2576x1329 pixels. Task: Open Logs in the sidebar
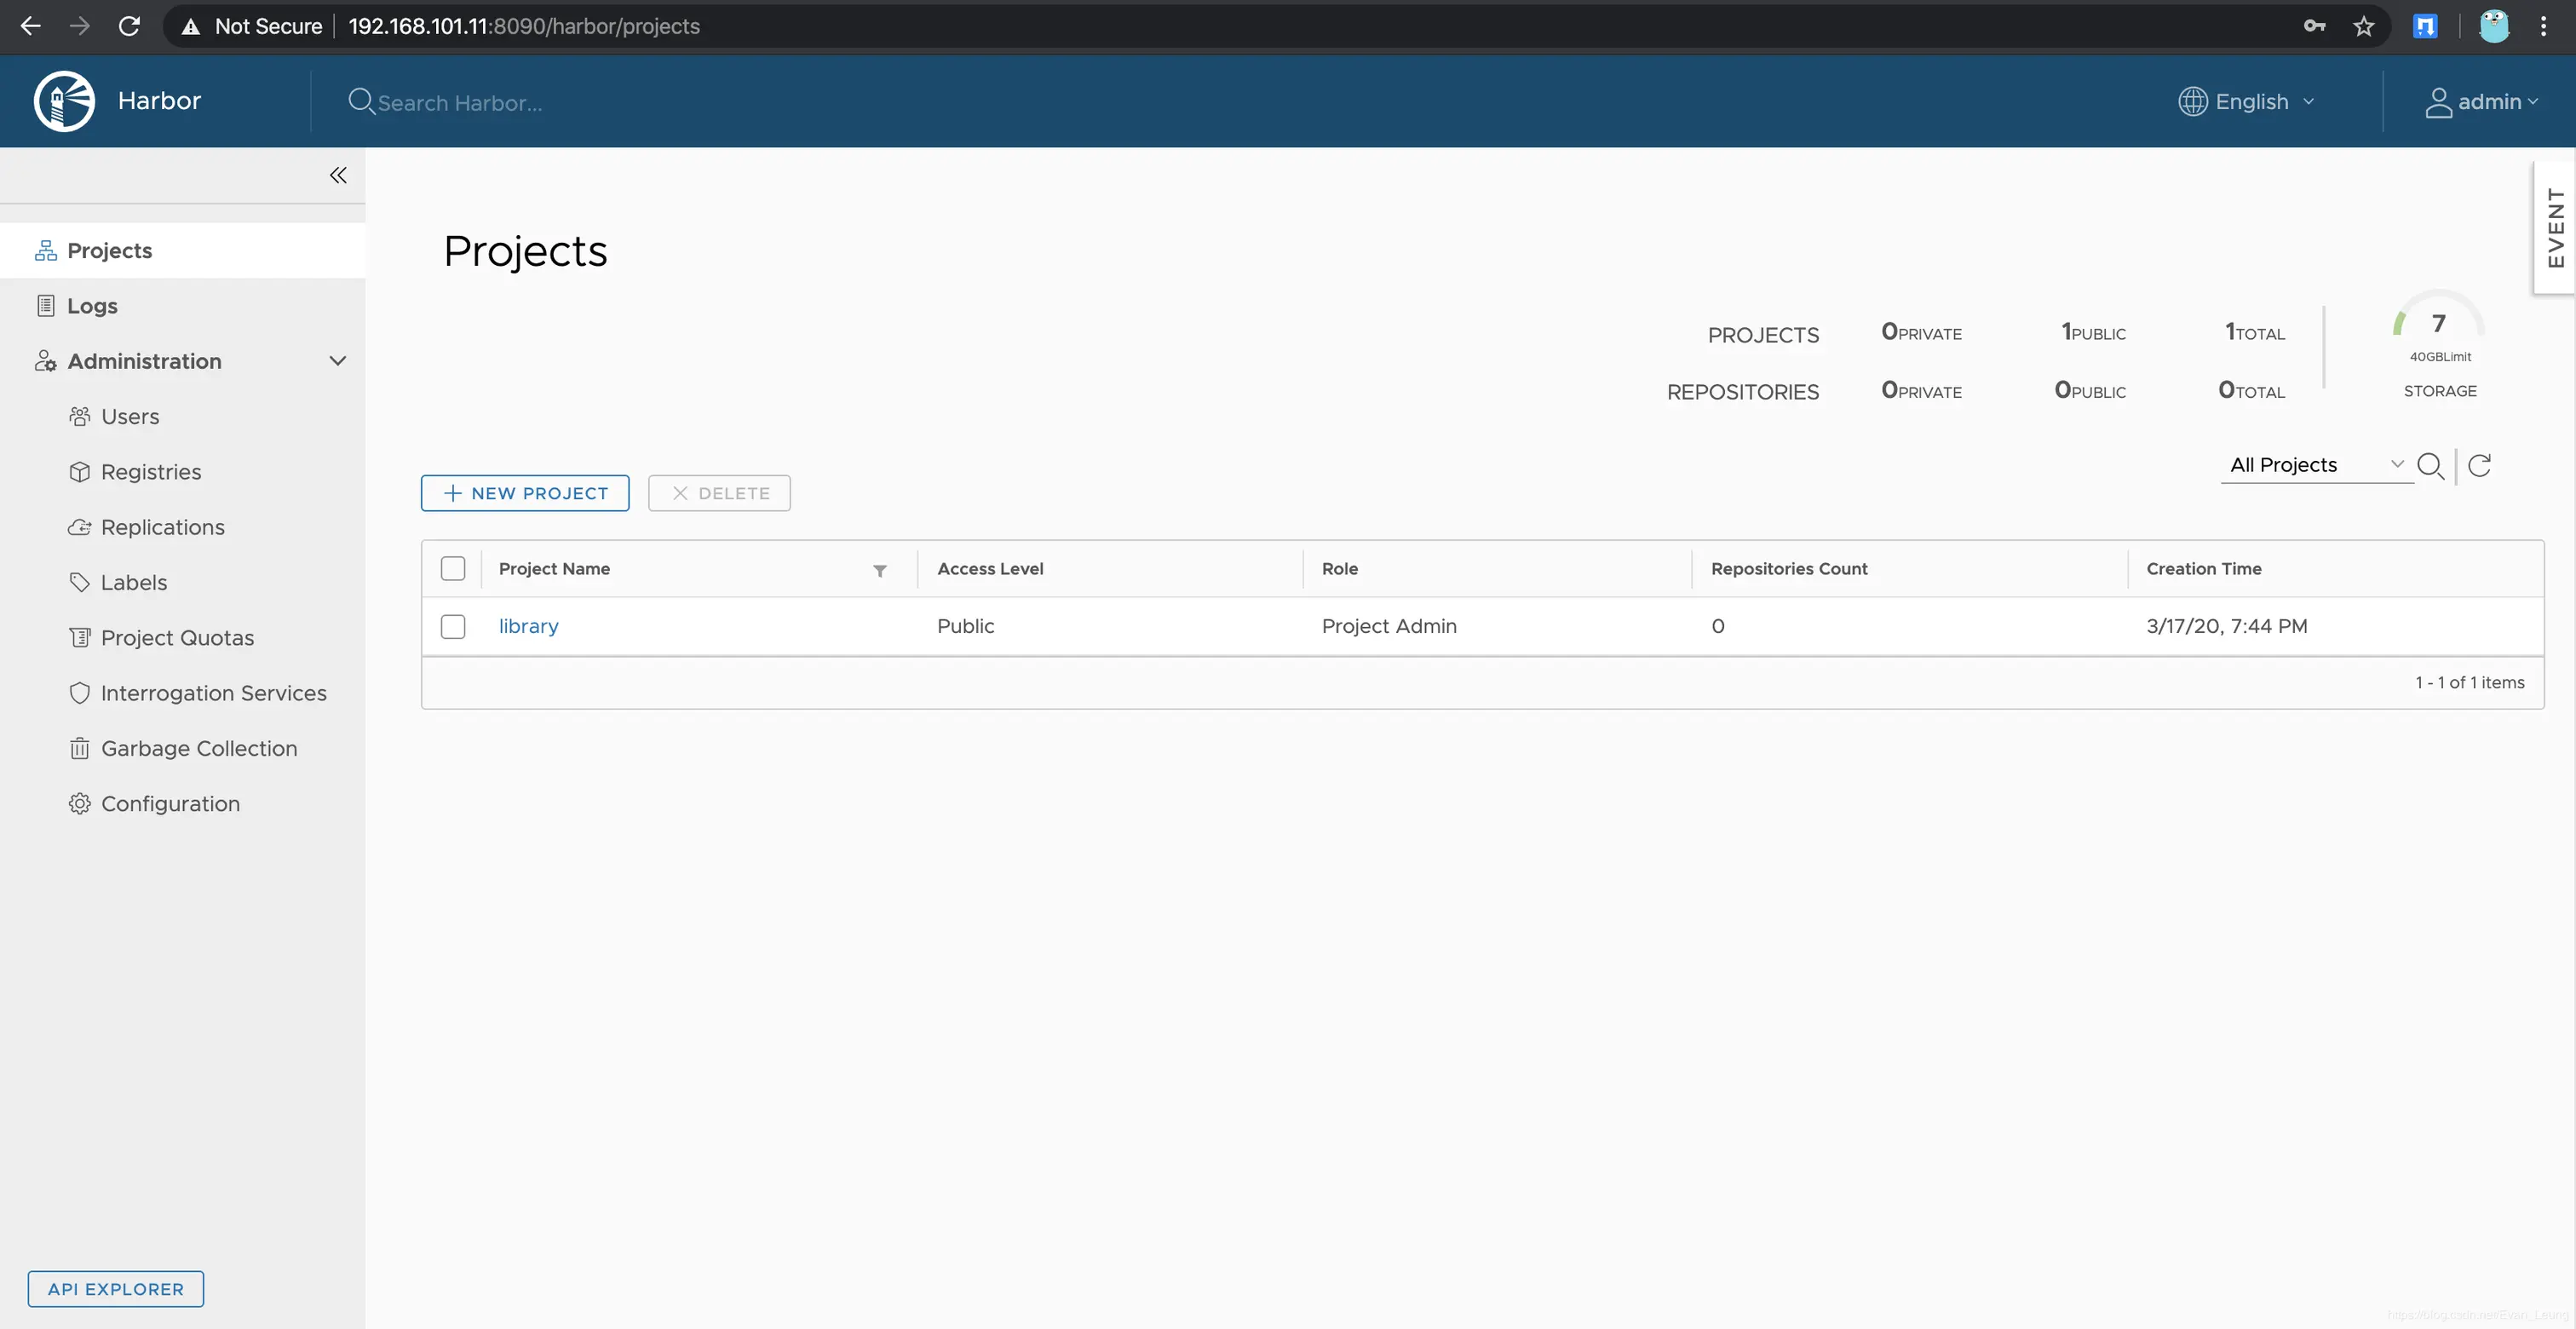[x=92, y=306]
